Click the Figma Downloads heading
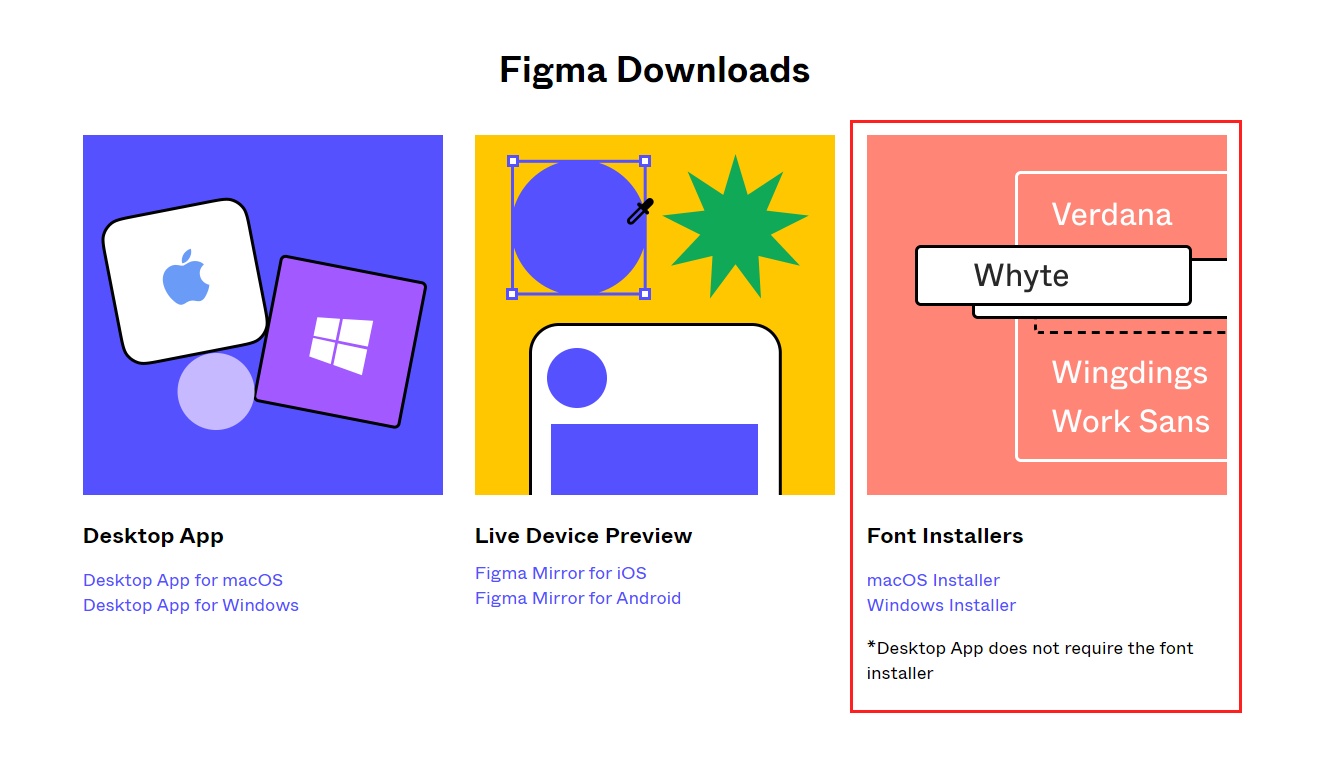 pos(655,70)
